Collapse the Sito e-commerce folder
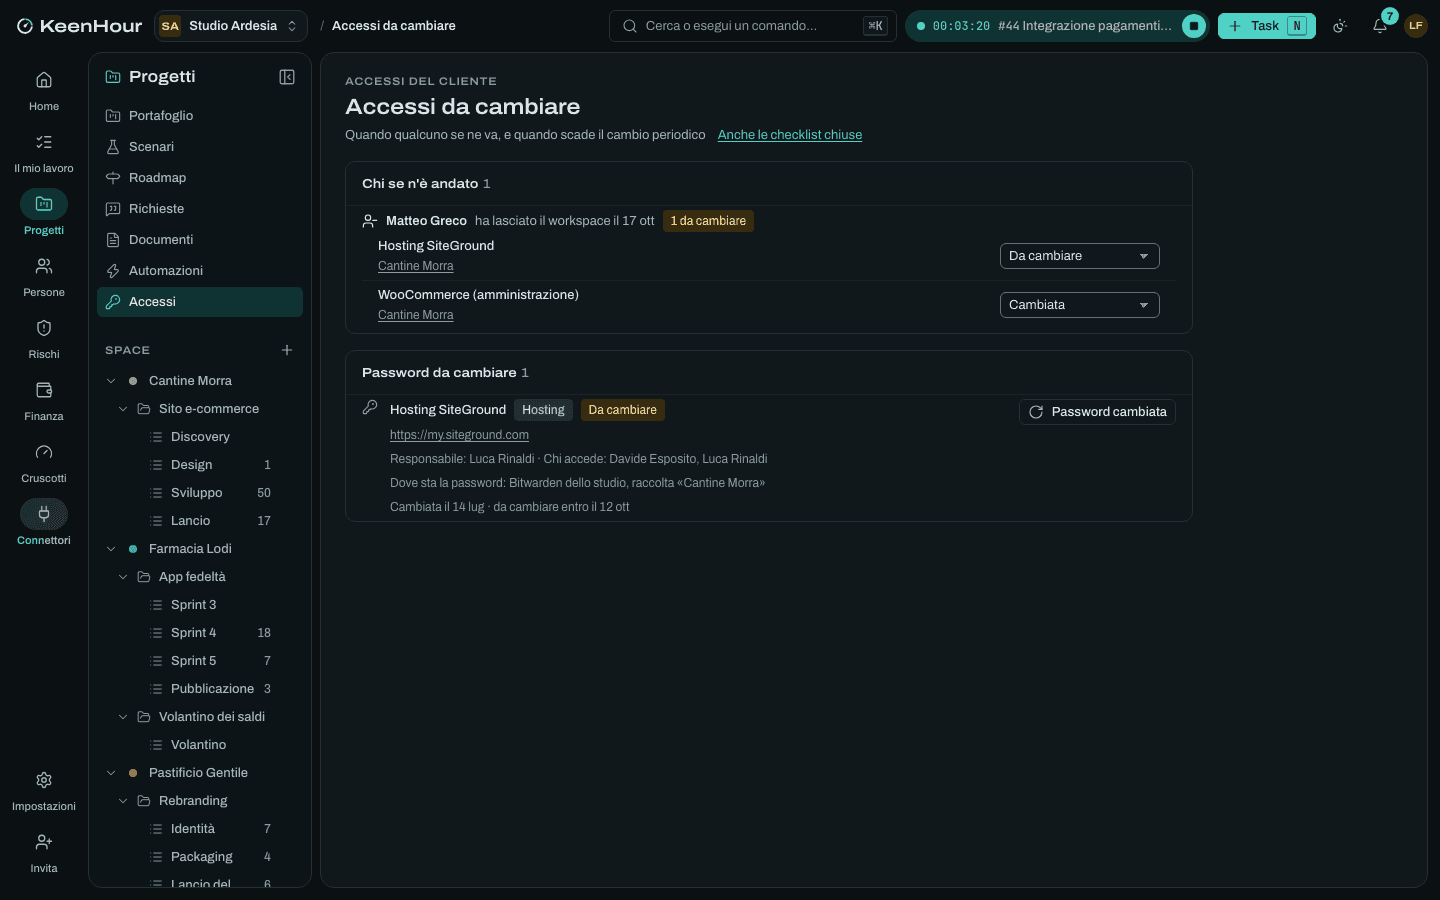The image size is (1440, 900). [123, 409]
